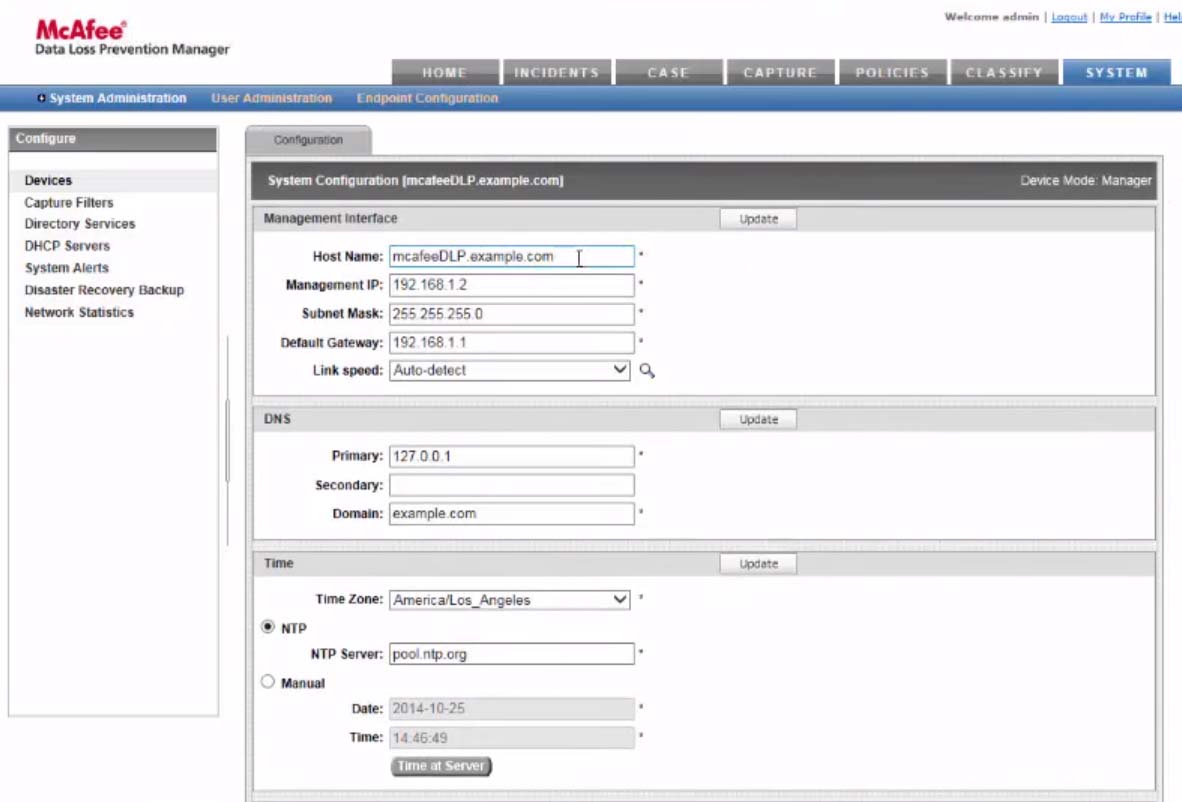Click the Default Gateway field
Image resolution: width=1182 pixels, height=802 pixels.
(511, 342)
